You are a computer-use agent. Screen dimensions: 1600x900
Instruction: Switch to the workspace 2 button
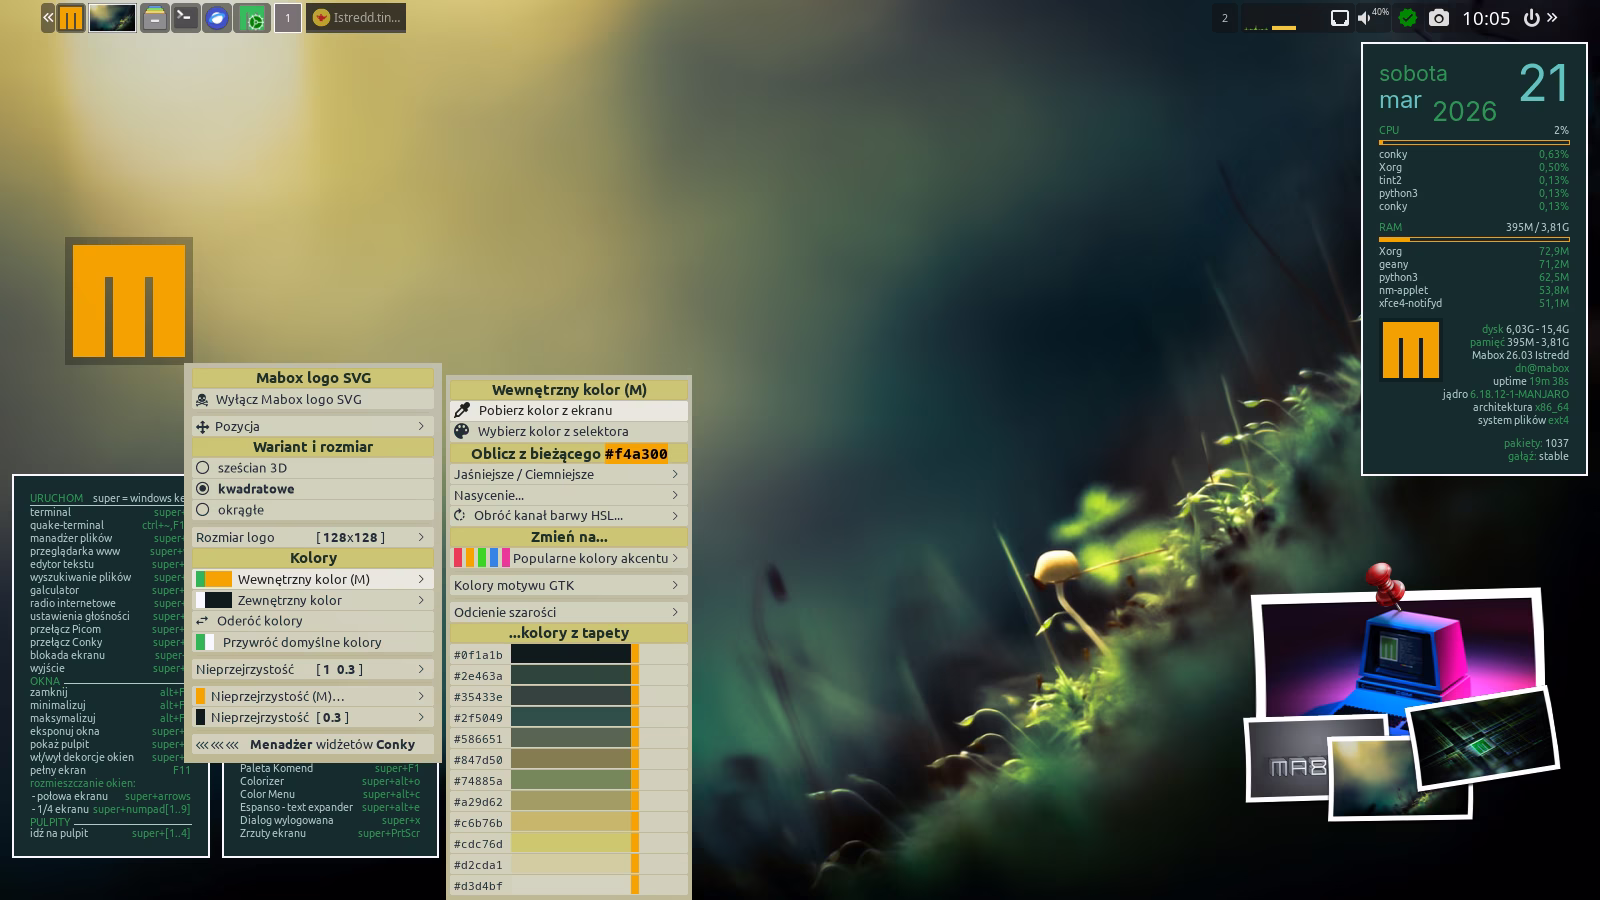(1225, 18)
